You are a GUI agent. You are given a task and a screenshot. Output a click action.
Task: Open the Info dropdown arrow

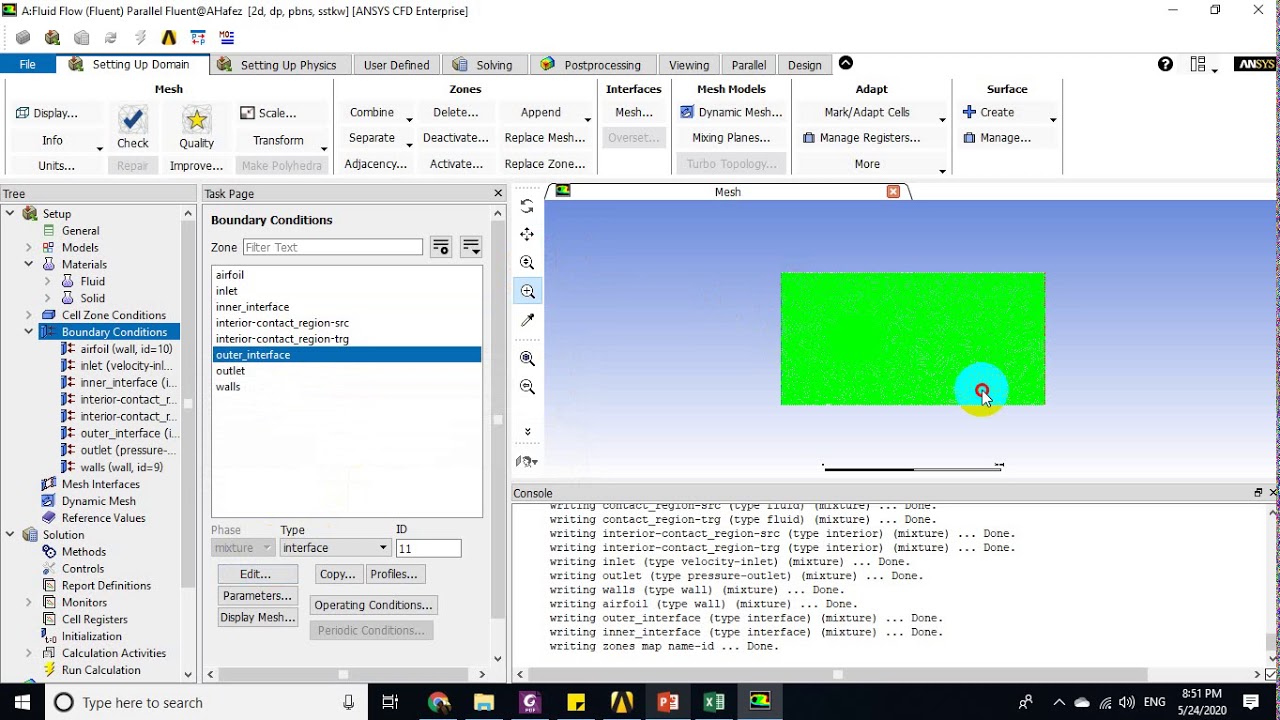pos(99,147)
